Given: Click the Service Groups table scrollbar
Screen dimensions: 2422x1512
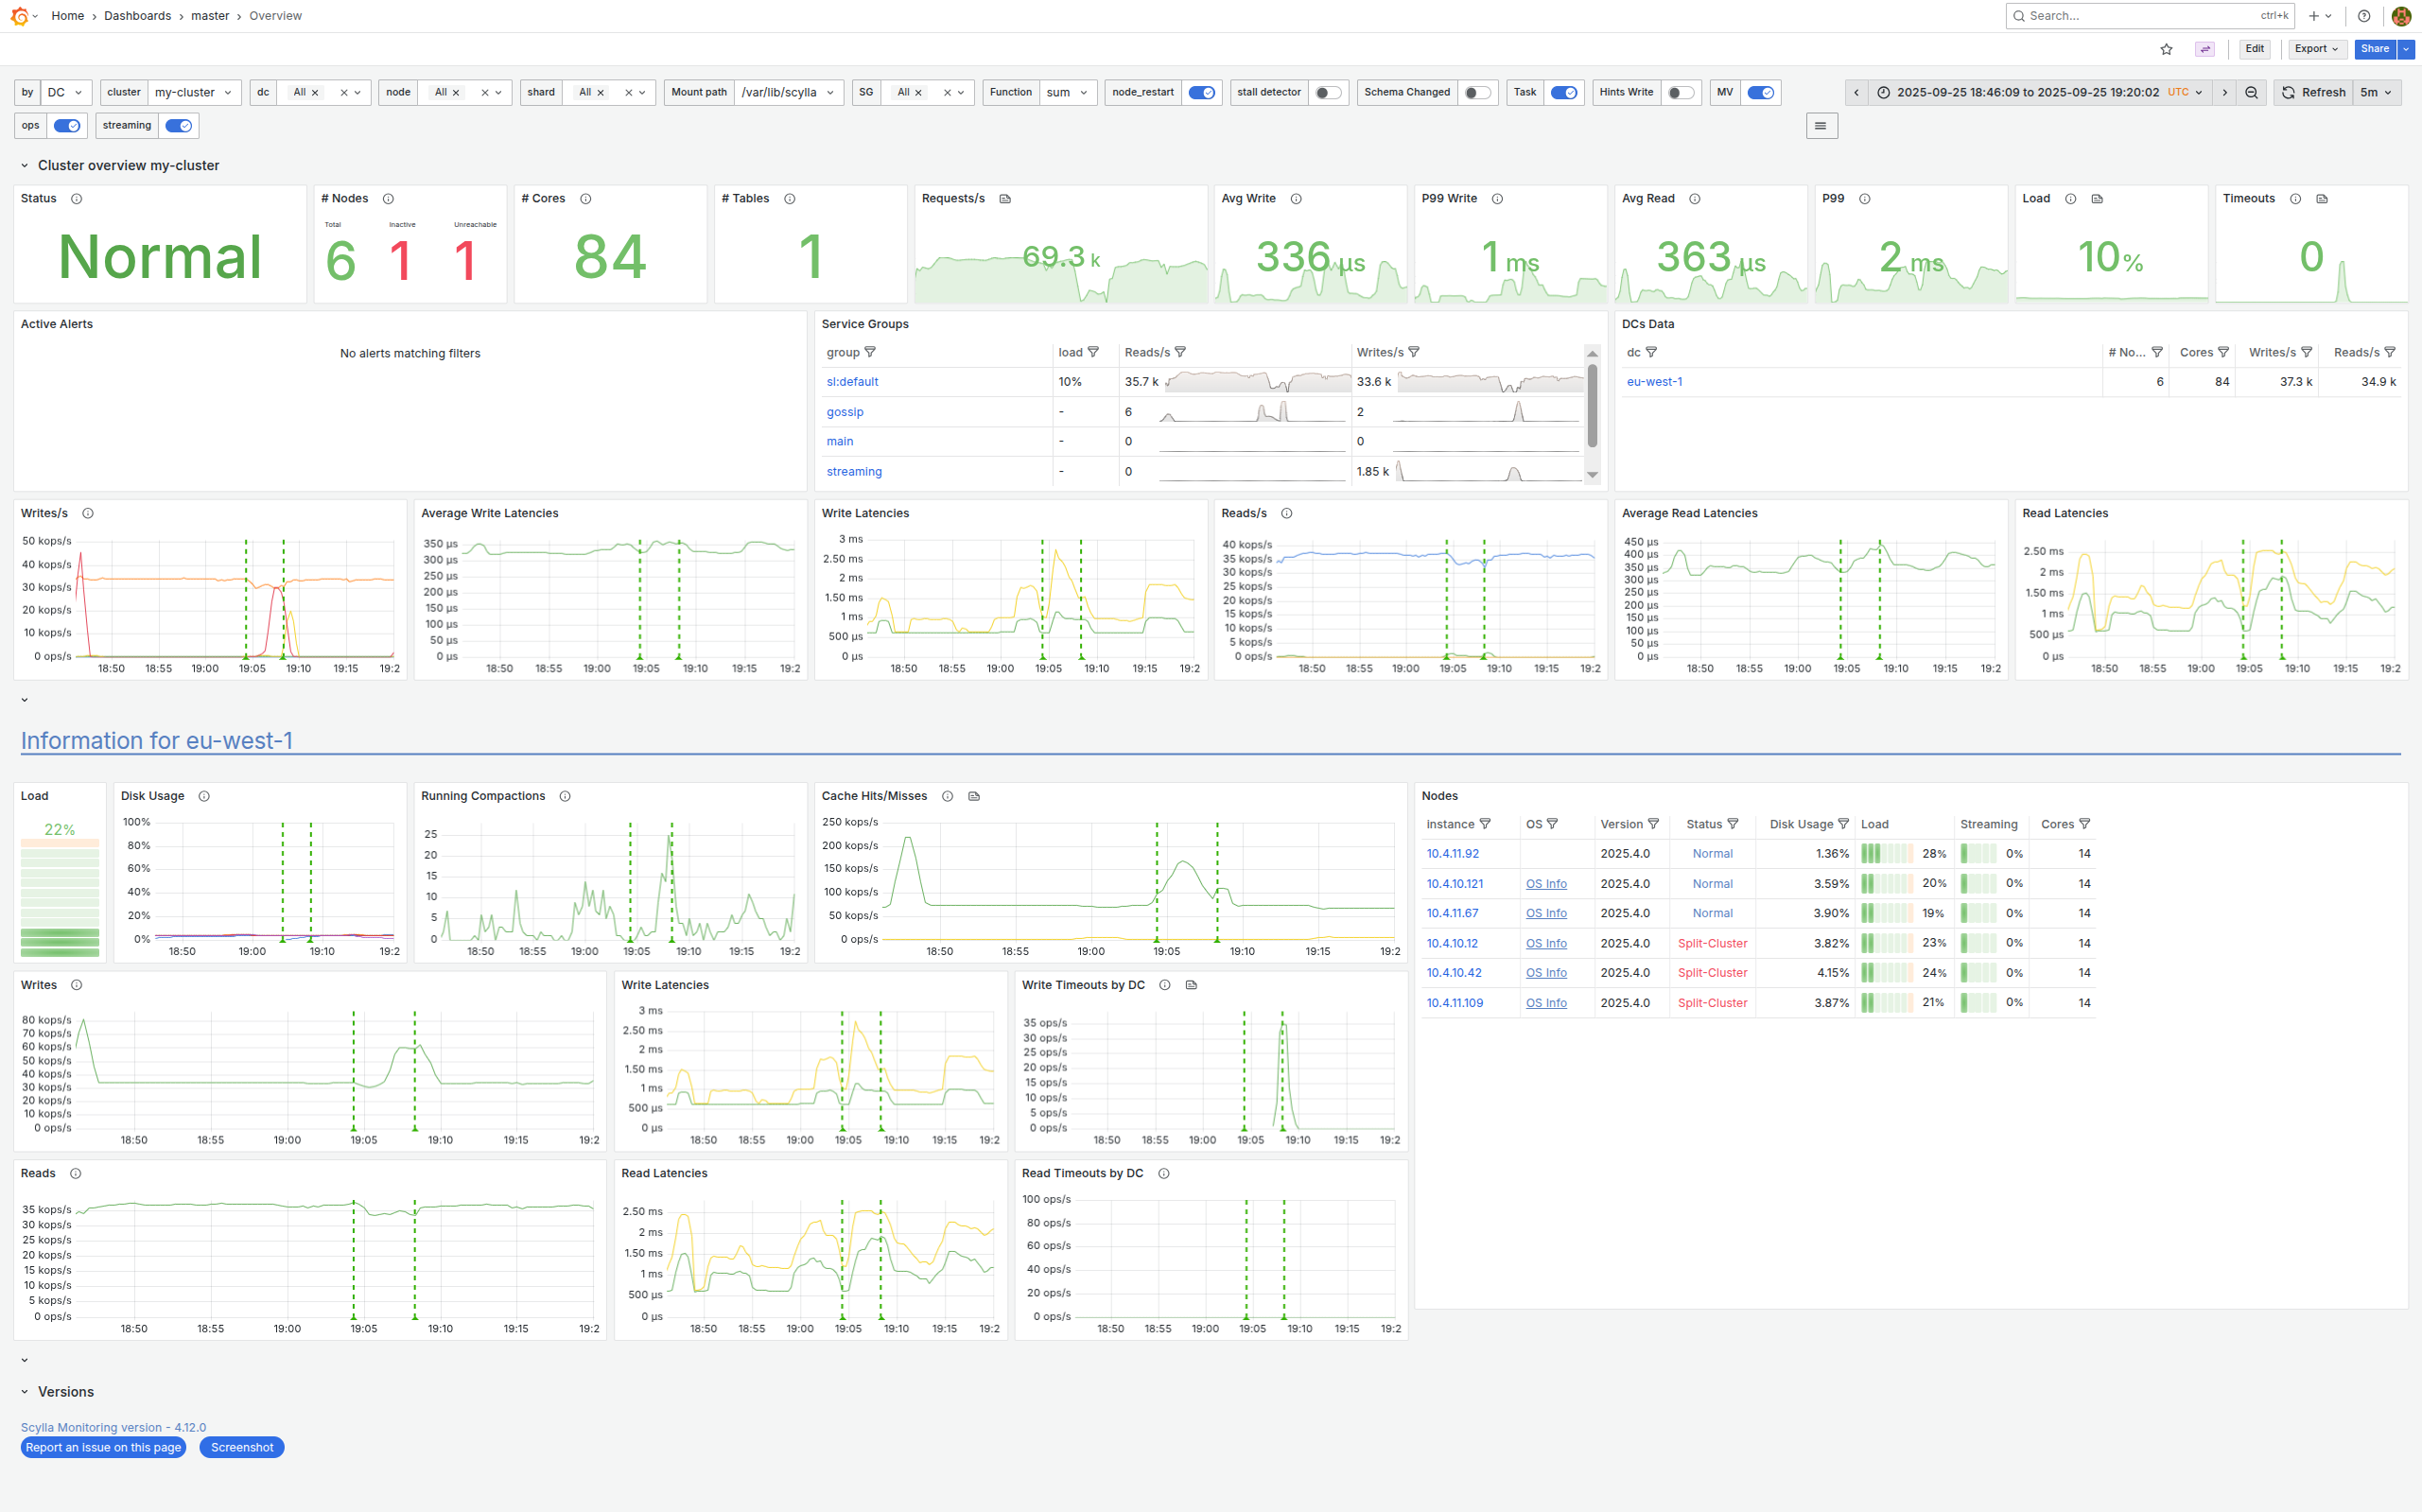Looking at the screenshot, I should click(x=1592, y=405).
